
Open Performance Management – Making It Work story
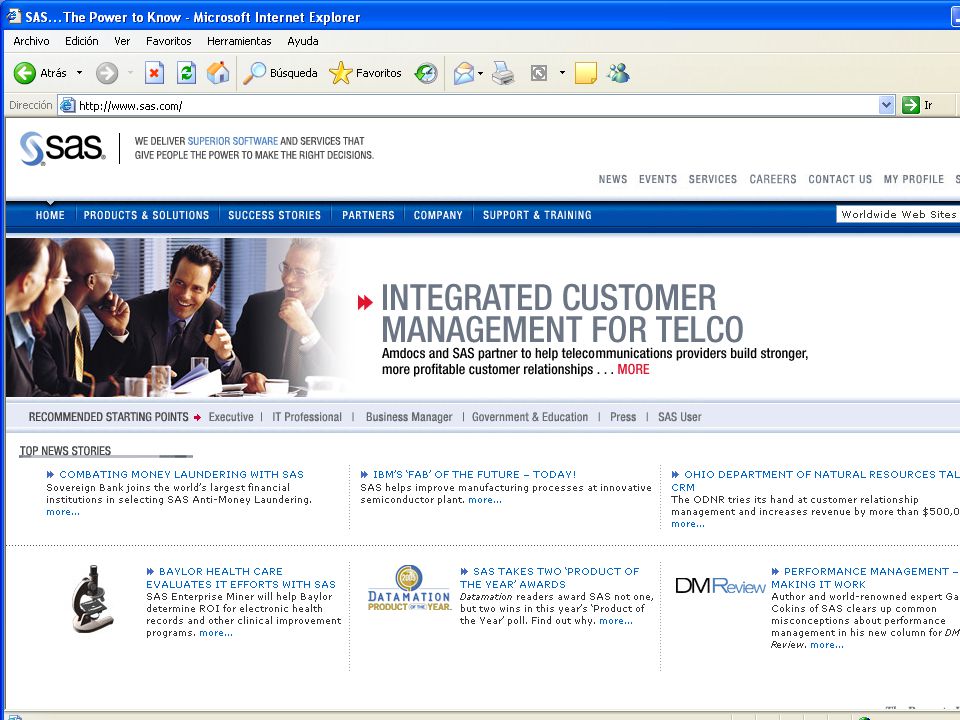click(864, 578)
